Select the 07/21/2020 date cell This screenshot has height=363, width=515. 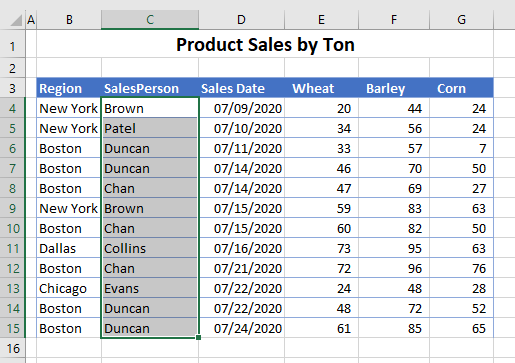point(241,268)
